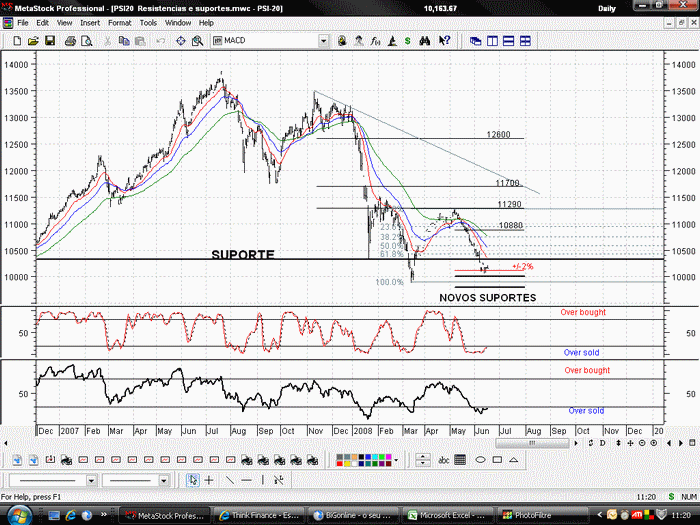This screenshot has height=525, width=700.
Task: Activate the What's This help pointer
Action: pyautogui.click(x=444, y=41)
